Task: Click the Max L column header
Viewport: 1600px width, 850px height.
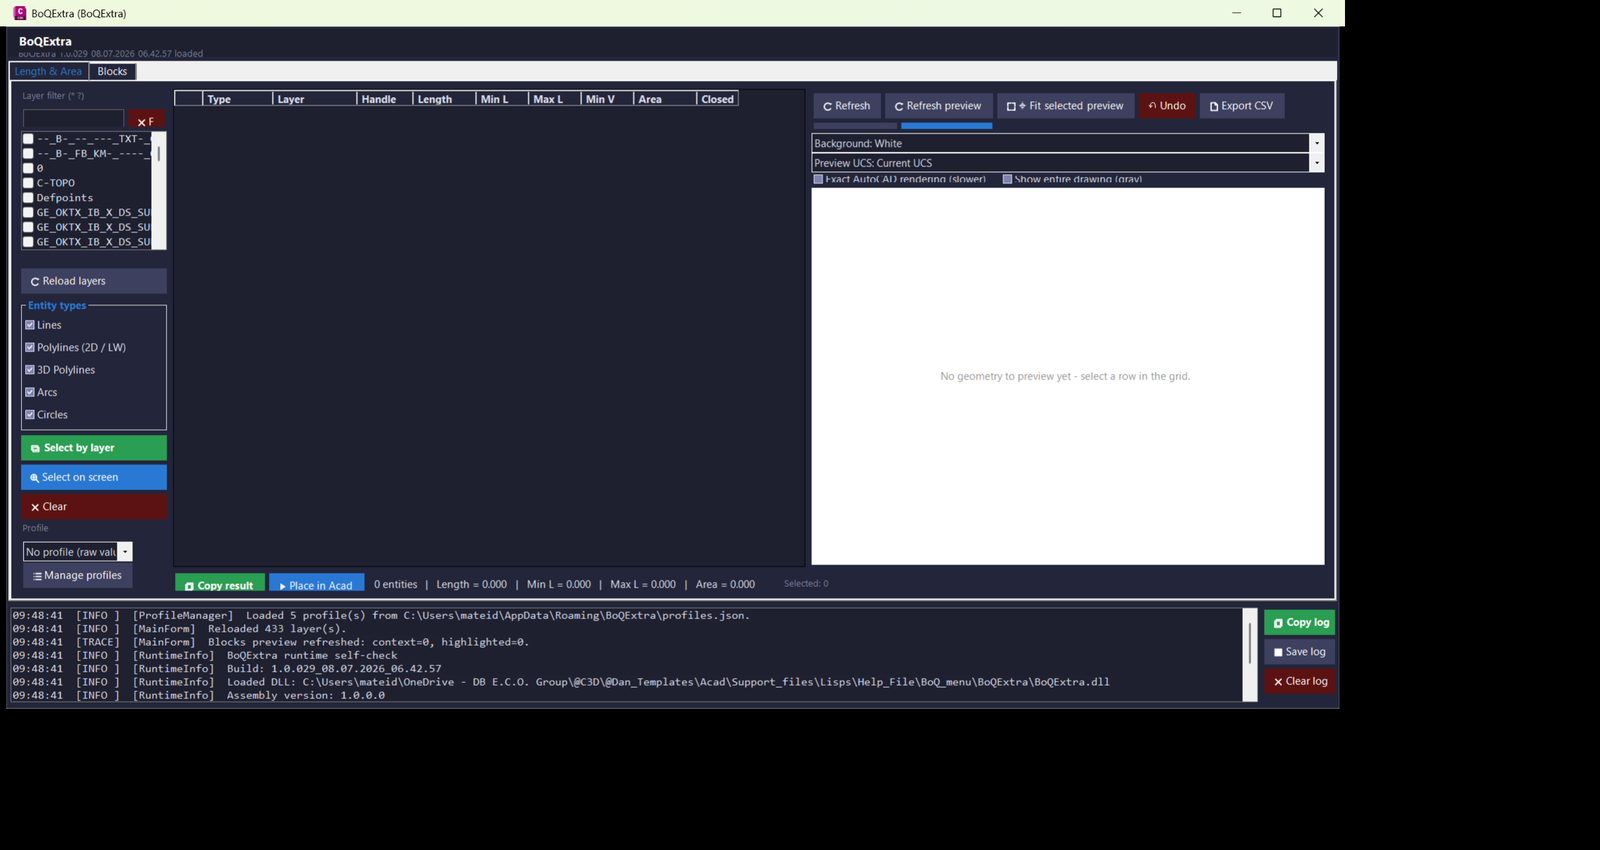Action: [556, 99]
